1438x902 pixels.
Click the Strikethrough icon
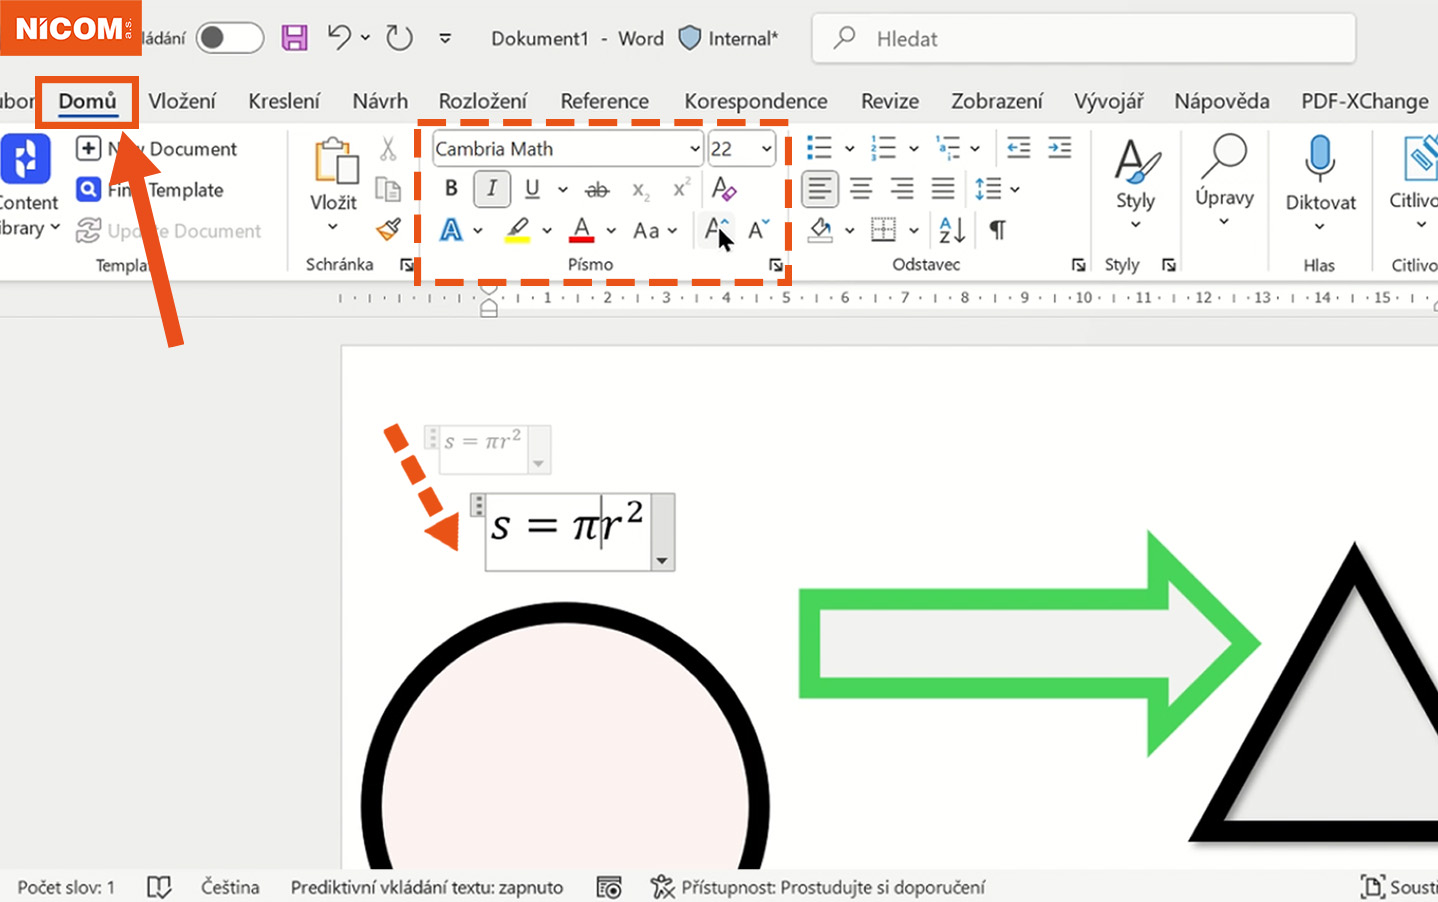[597, 189]
